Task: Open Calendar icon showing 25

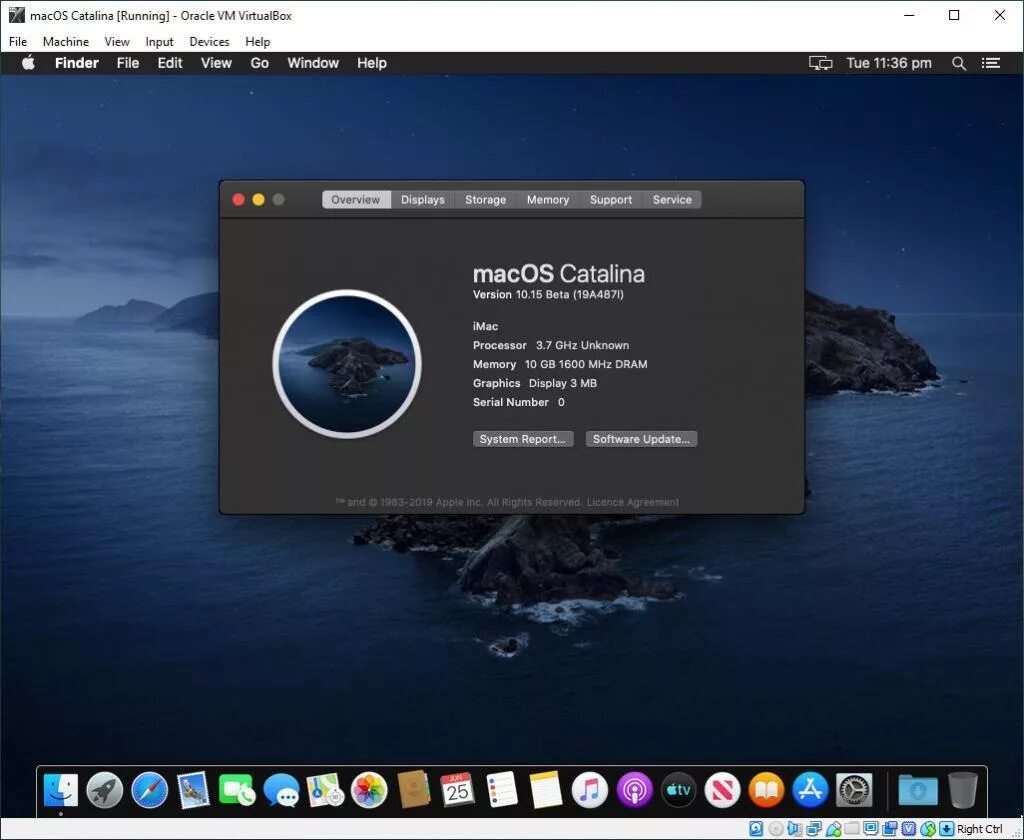Action: (x=457, y=790)
